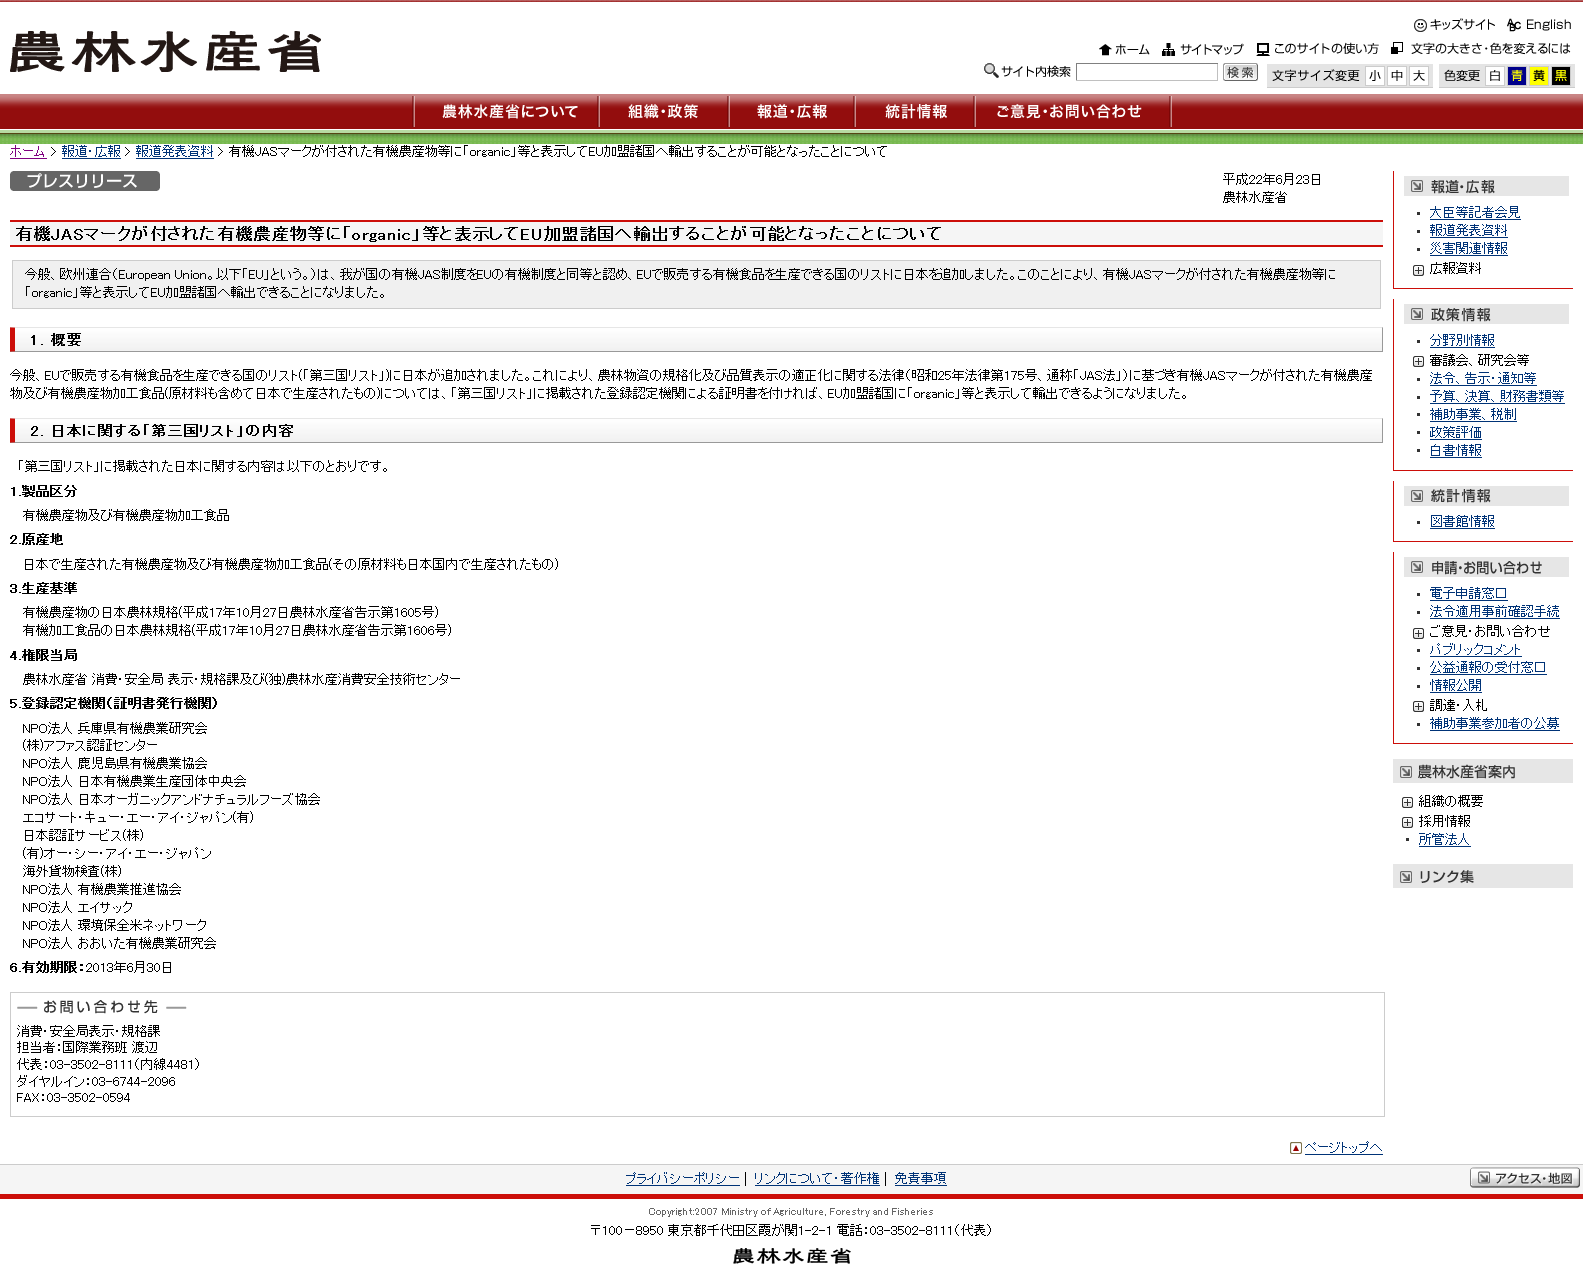Open the 統計情報 navigation tab
This screenshot has width=1583, height=1272.
tap(915, 112)
